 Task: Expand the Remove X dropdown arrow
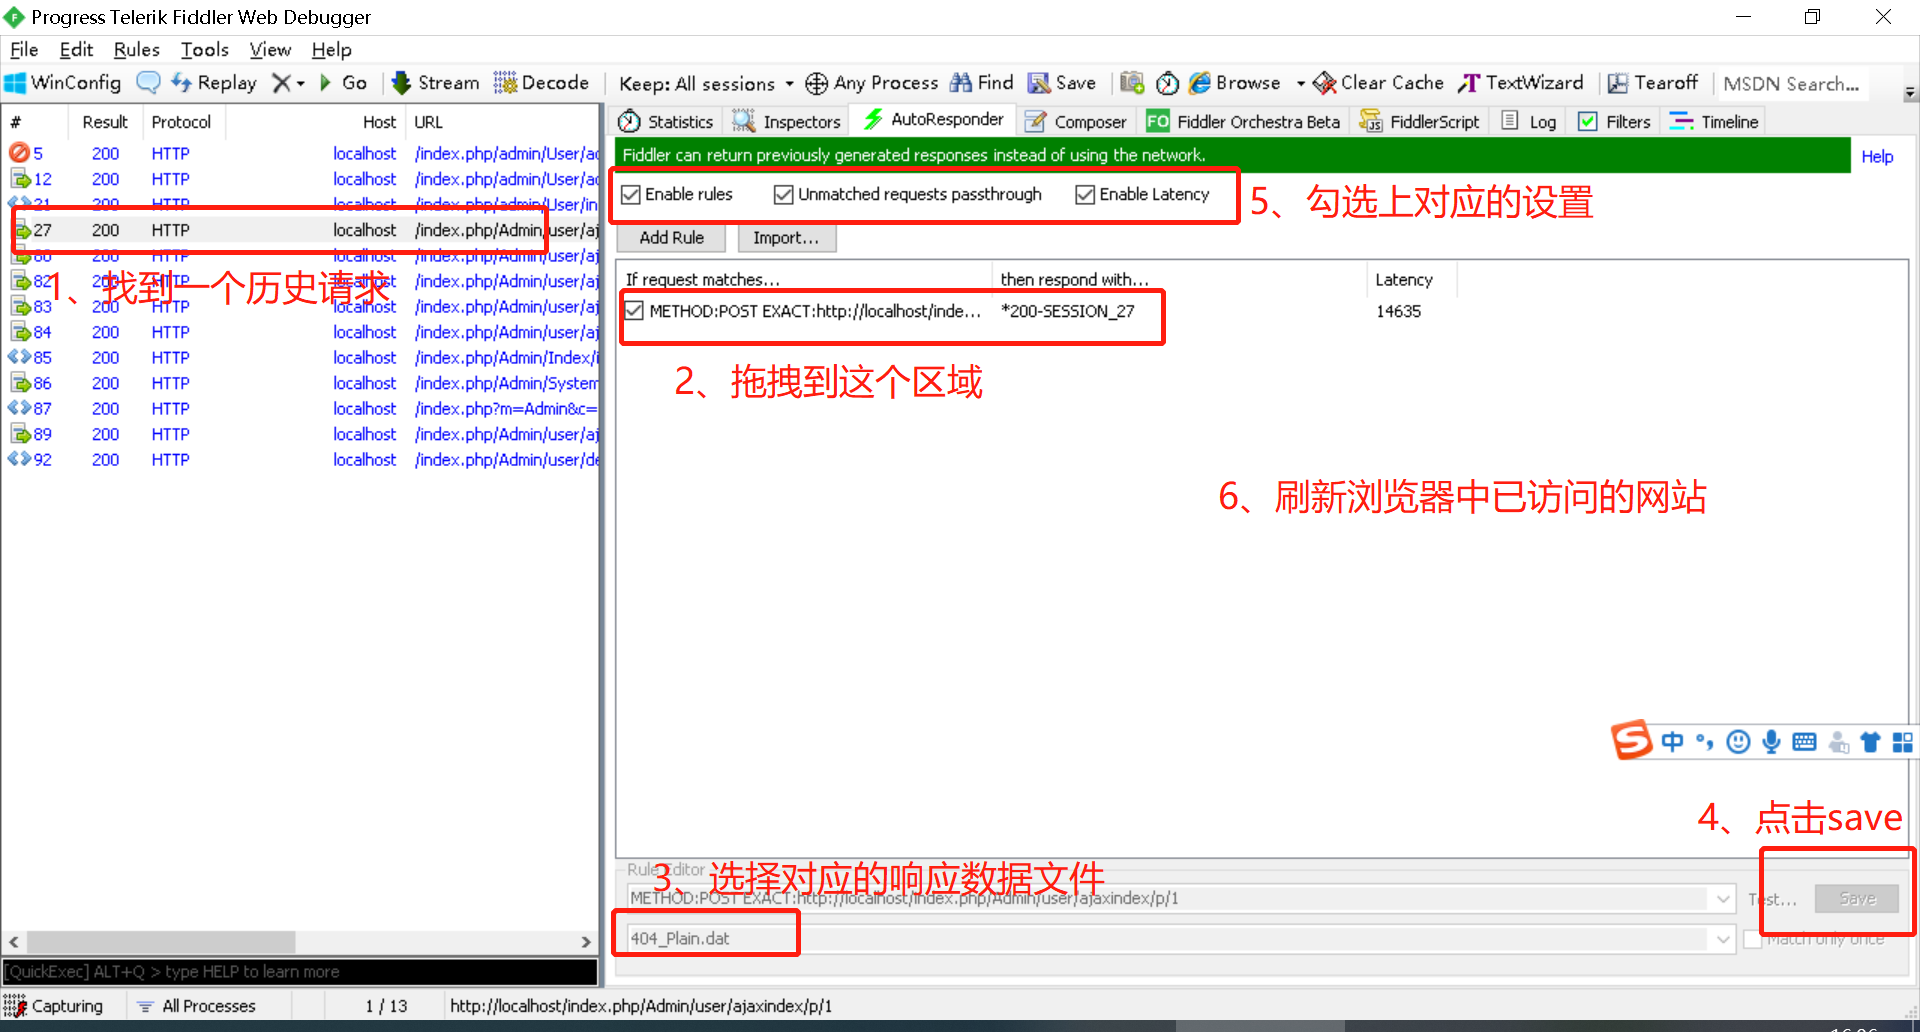coord(300,83)
